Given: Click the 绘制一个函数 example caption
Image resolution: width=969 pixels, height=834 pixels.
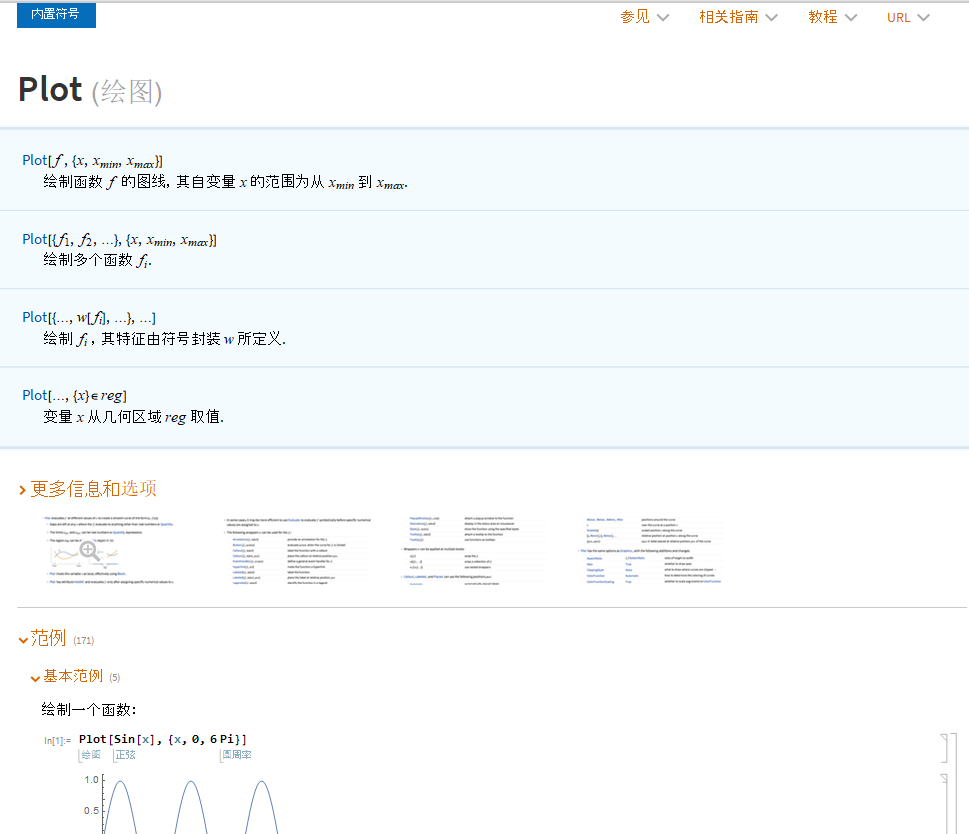Looking at the screenshot, I should [x=88, y=710].
